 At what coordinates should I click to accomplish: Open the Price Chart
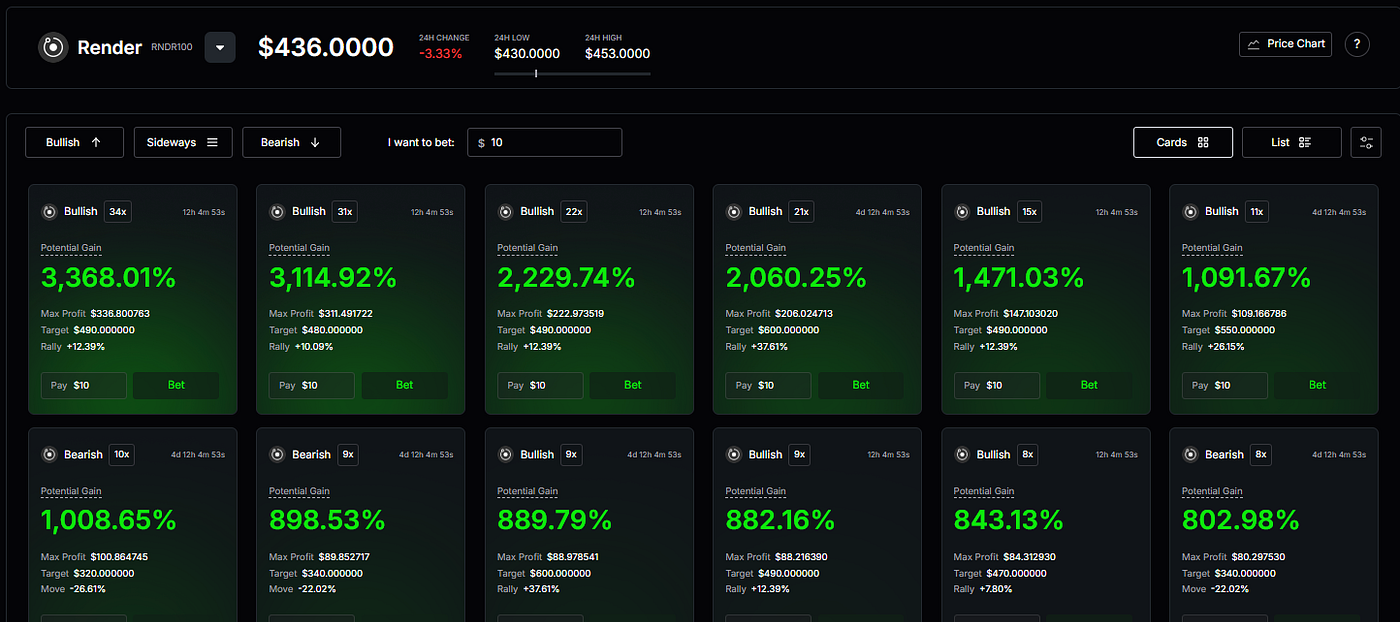1285,44
